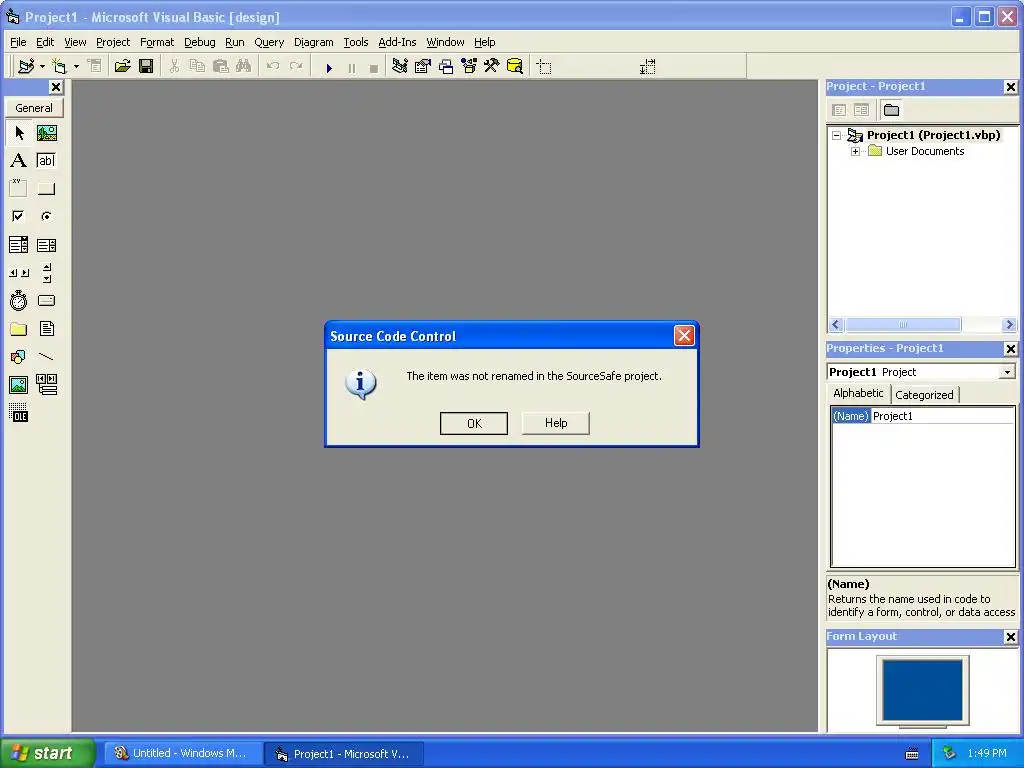Image resolution: width=1024 pixels, height=768 pixels.
Task: Click the Project panel scrollbar left arrow
Action: coord(836,325)
